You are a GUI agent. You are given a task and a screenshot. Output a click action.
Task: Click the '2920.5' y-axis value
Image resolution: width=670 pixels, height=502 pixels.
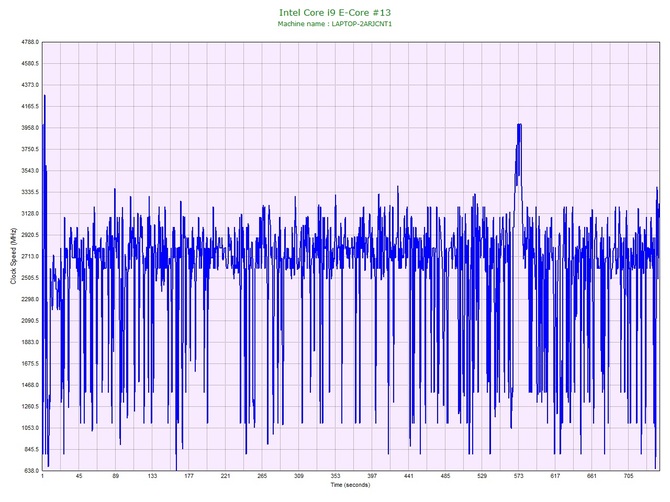[x=30, y=235]
